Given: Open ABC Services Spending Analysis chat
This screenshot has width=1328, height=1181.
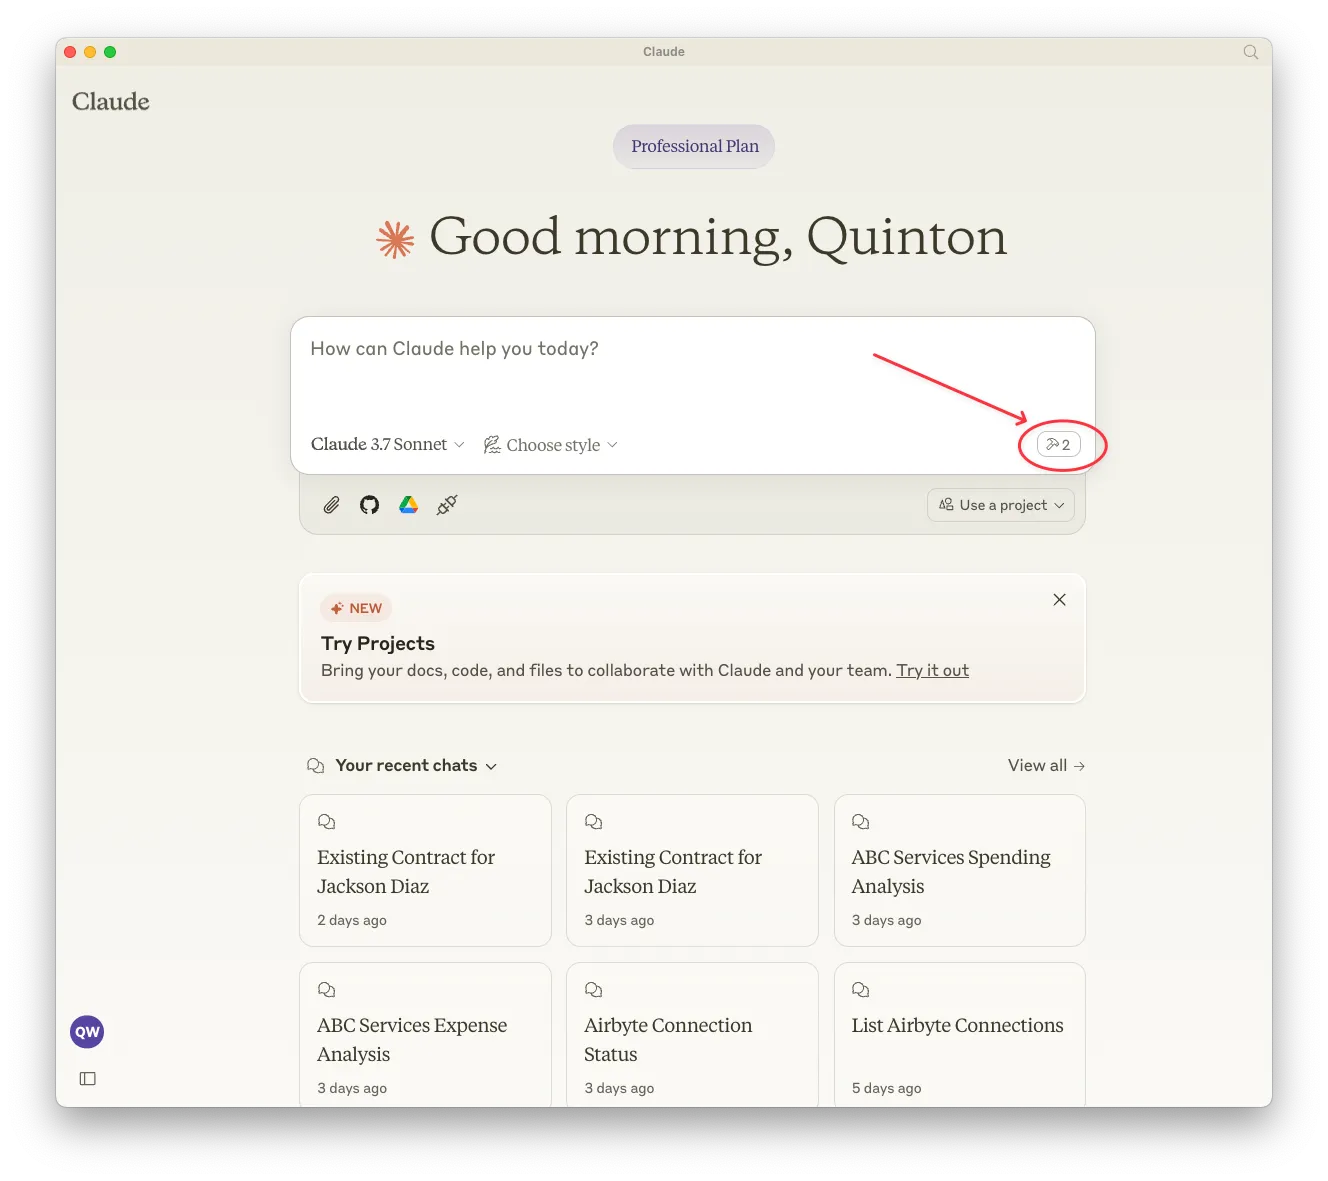Looking at the screenshot, I should tap(960, 870).
